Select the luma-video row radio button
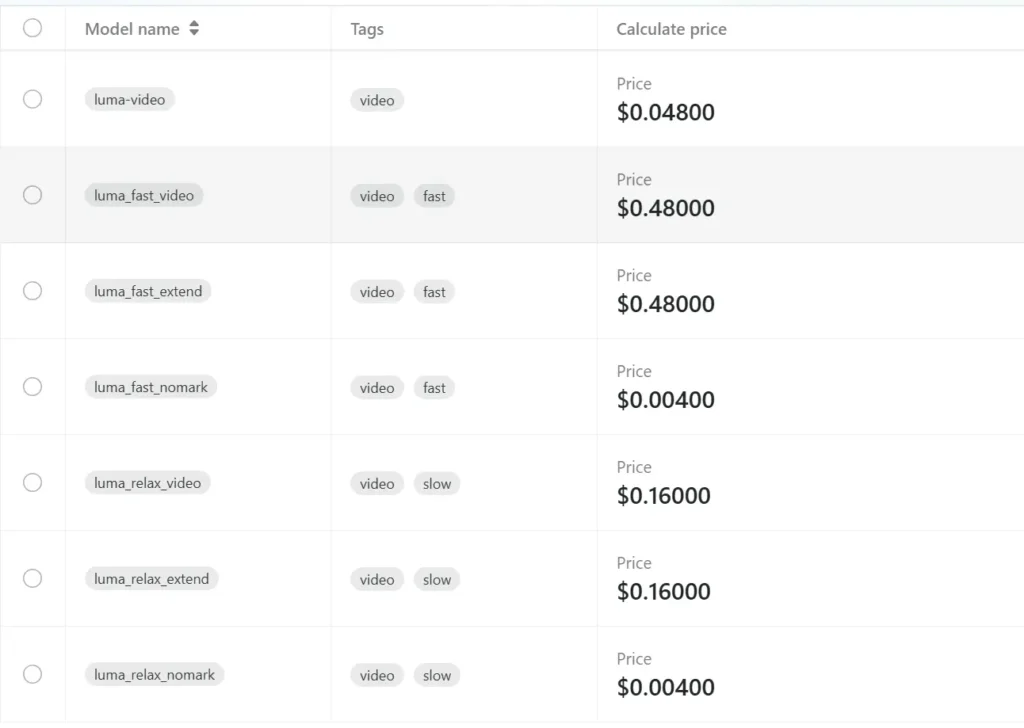Viewport: 1024px width, 728px height. 32,99
